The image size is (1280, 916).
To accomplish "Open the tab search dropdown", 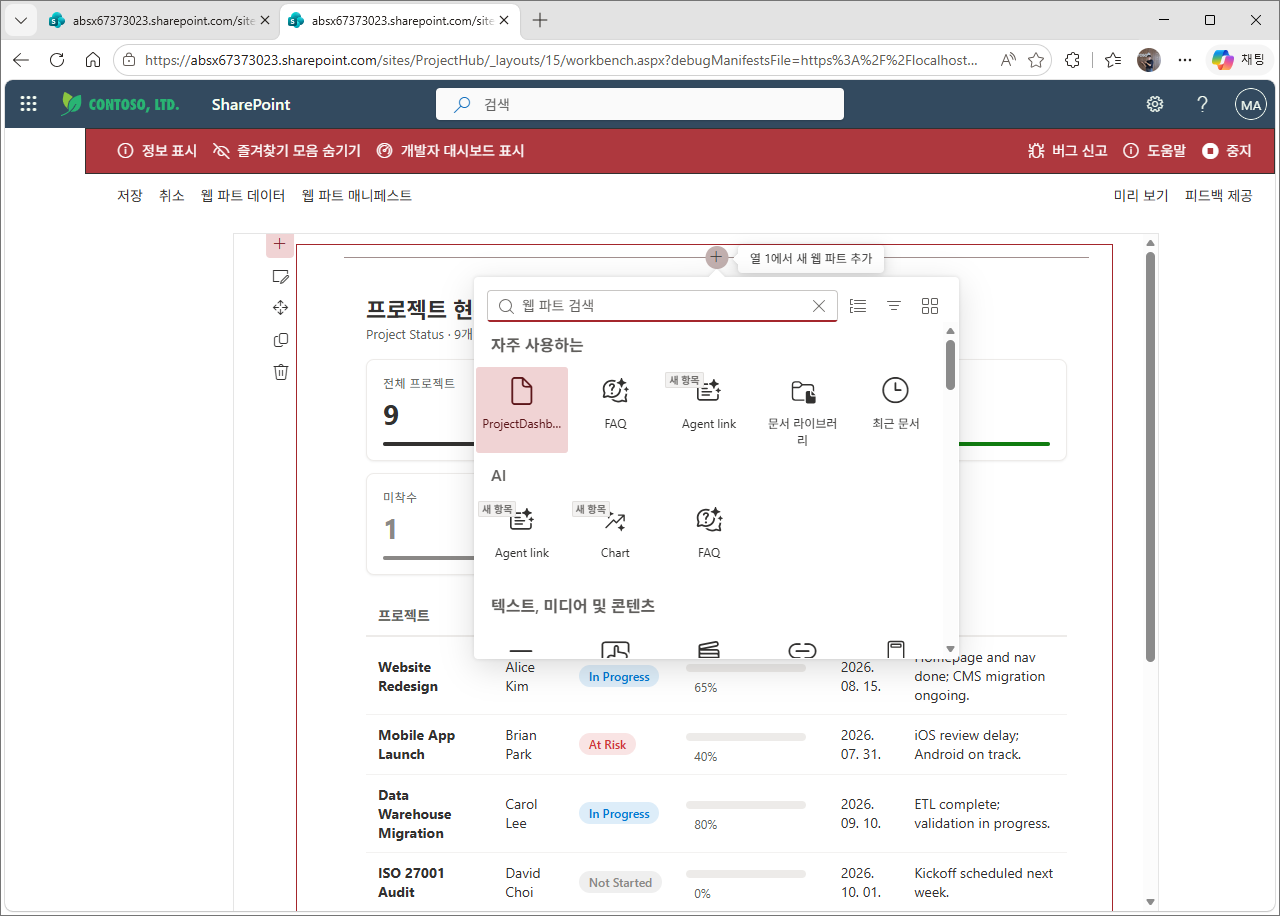I will 20,20.
